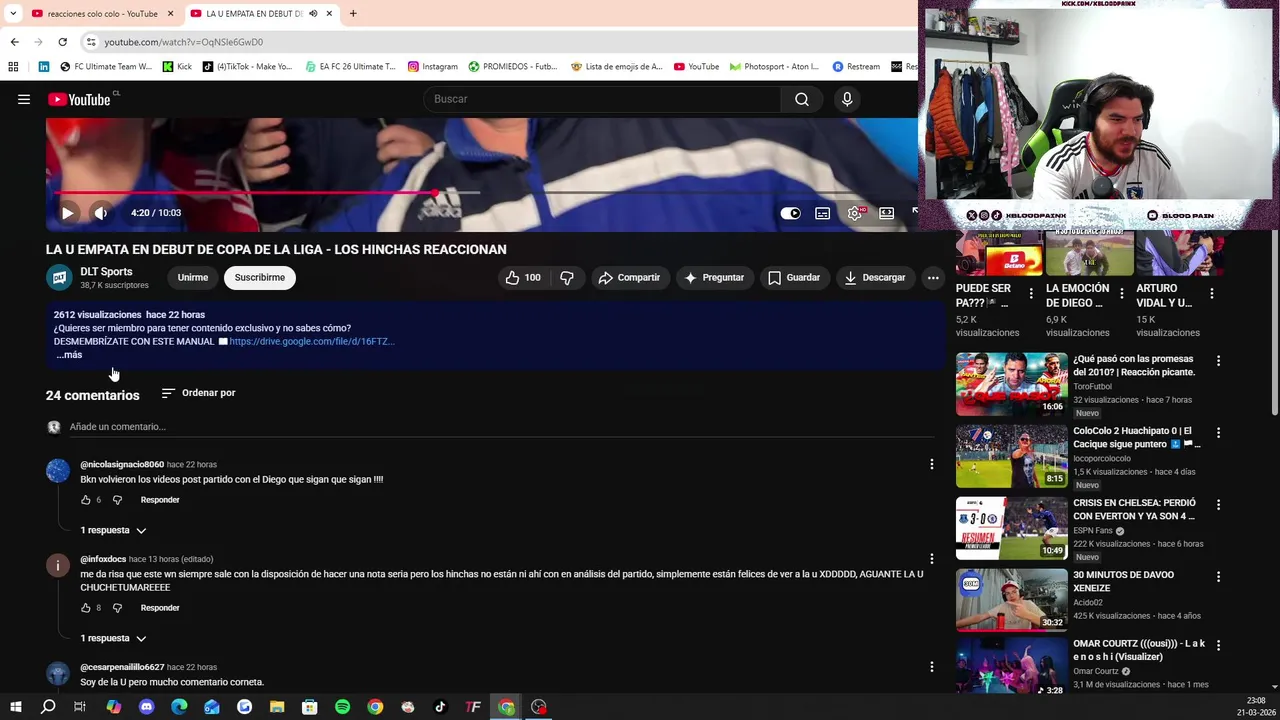
Task: Expand the description with ...más
Action: click(x=69, y=355)
